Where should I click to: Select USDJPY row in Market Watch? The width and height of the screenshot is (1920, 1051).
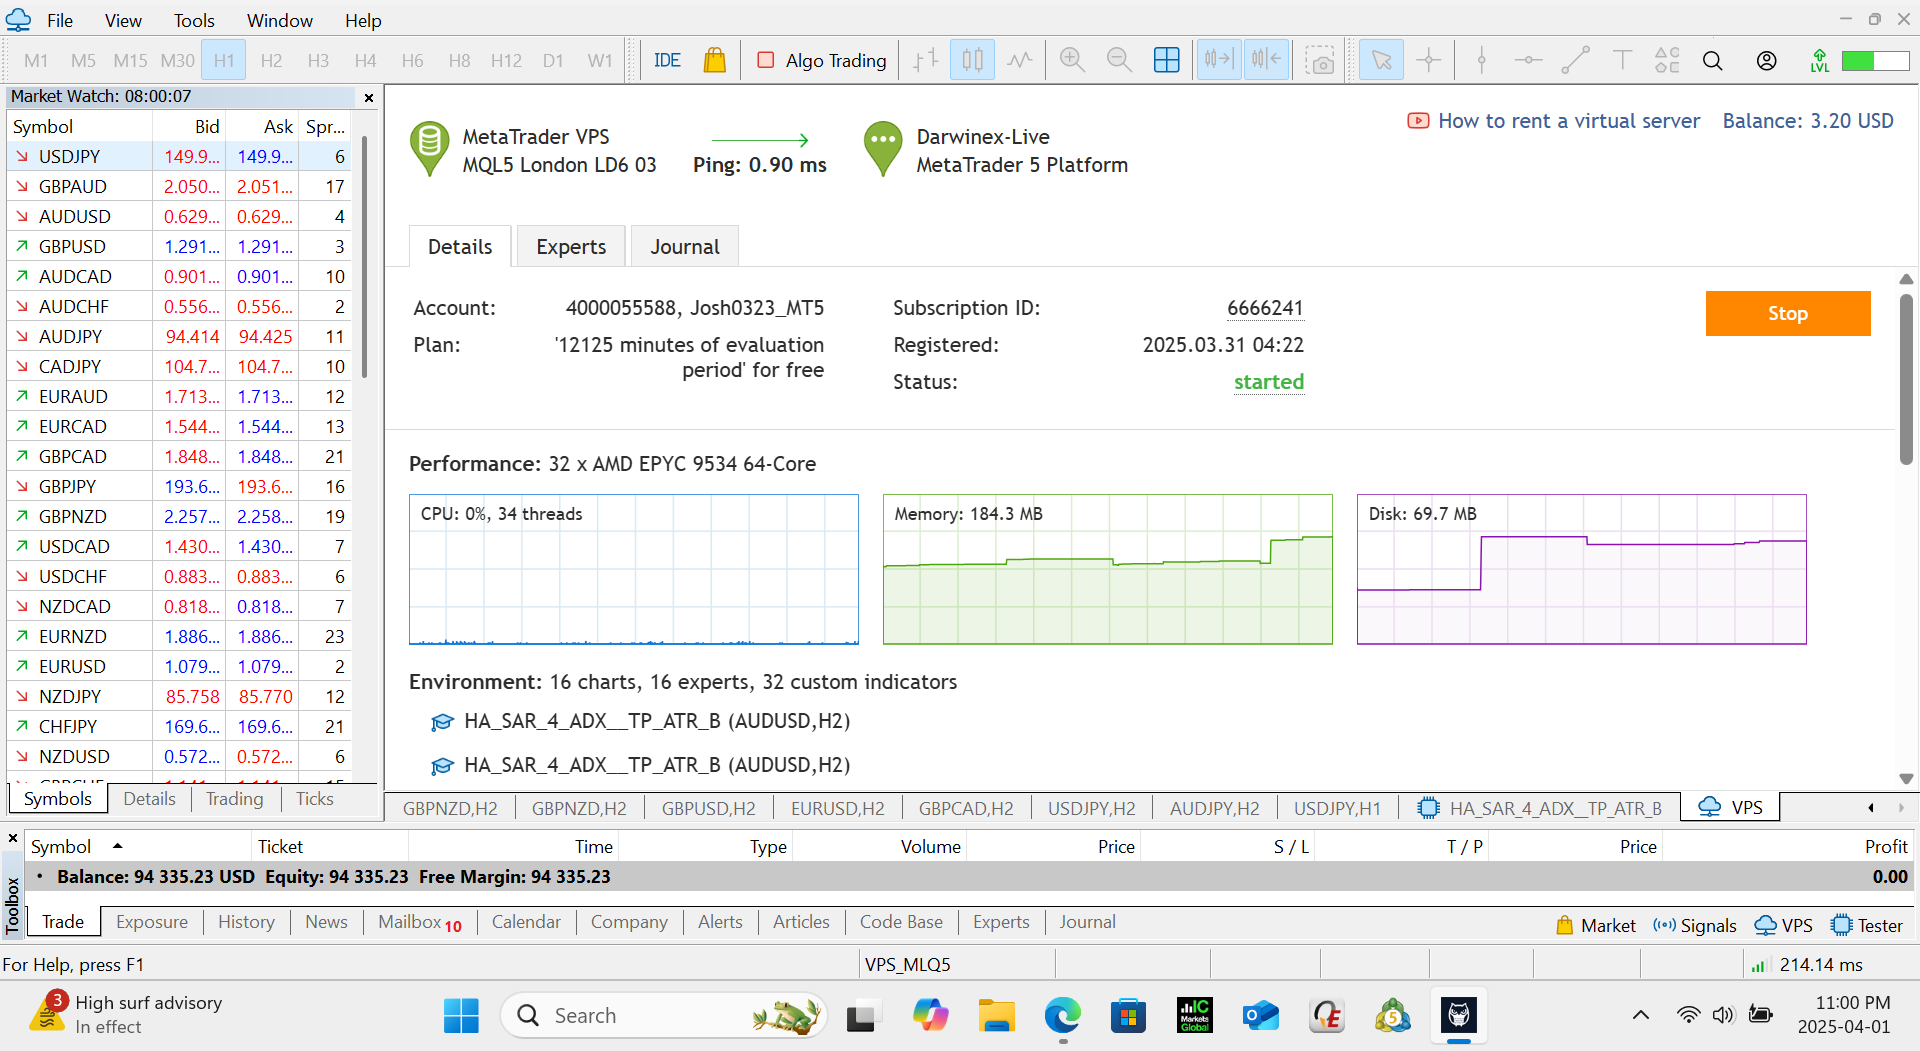180,156
